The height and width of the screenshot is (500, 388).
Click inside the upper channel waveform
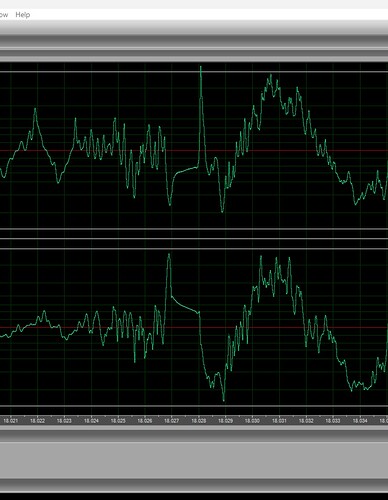click(194, 150)
